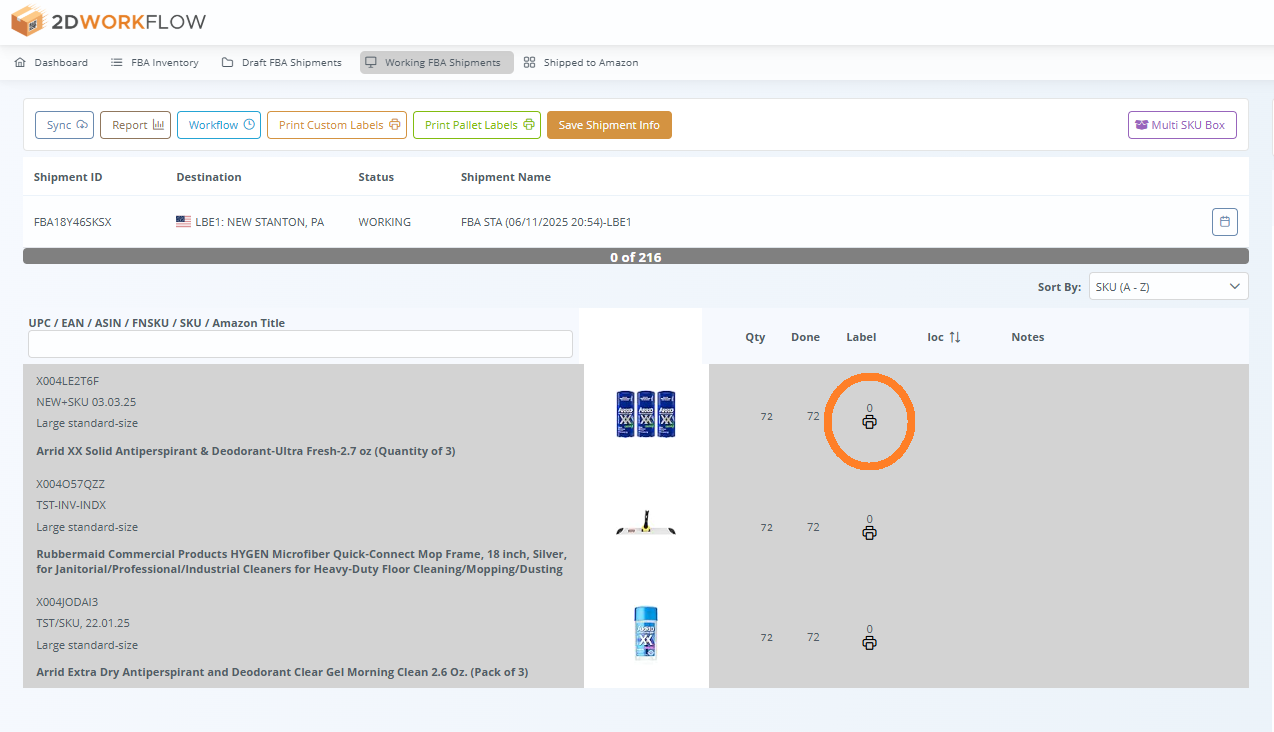The image size is (1274, 732).
Task: Click the Draft FBA Shipments folder icon
Action: (x=228, y=62)
